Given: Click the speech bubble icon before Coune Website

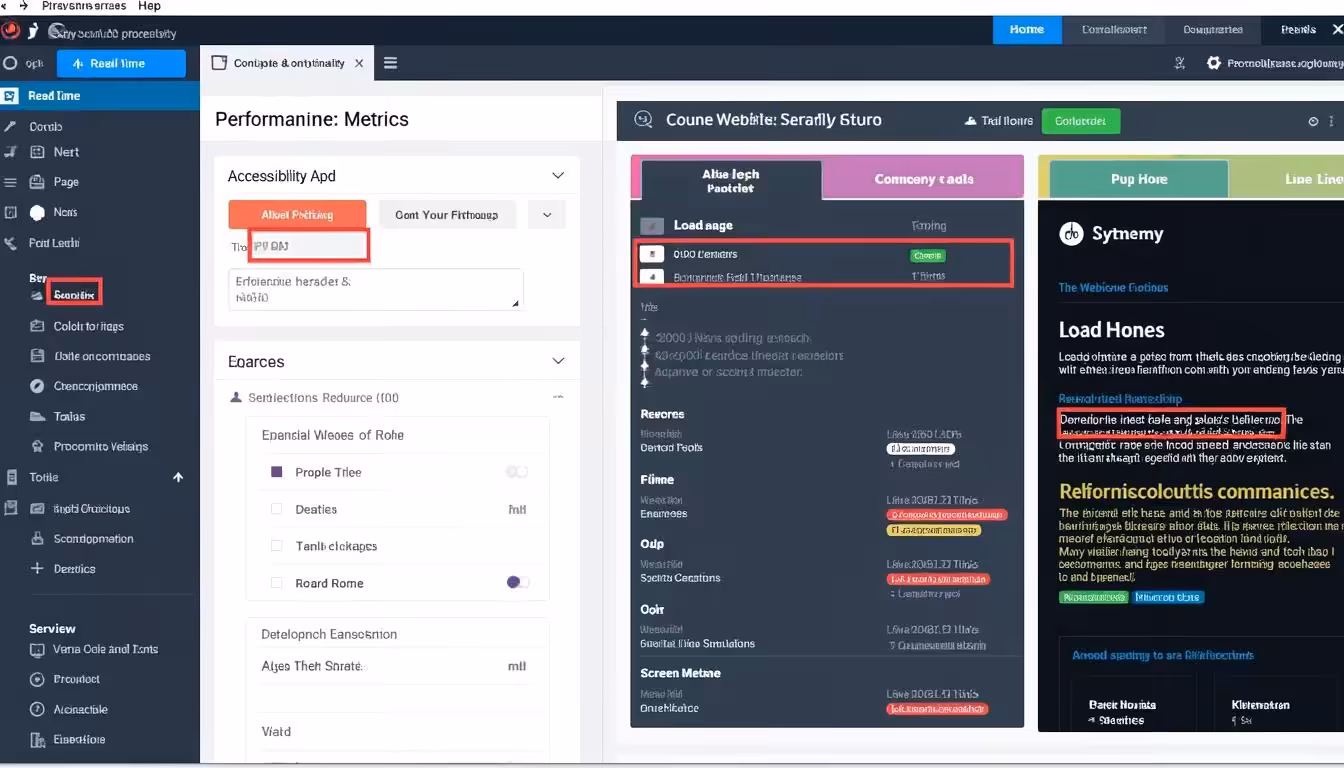Looking at the screenshot, I should pyautogui.click(x=643, y=120).
